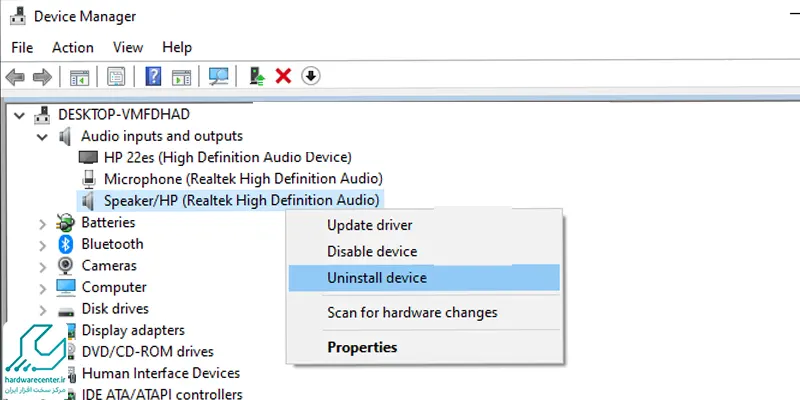
Task: Click the Back arrow toolbar icon
Action: pos(15,76)
